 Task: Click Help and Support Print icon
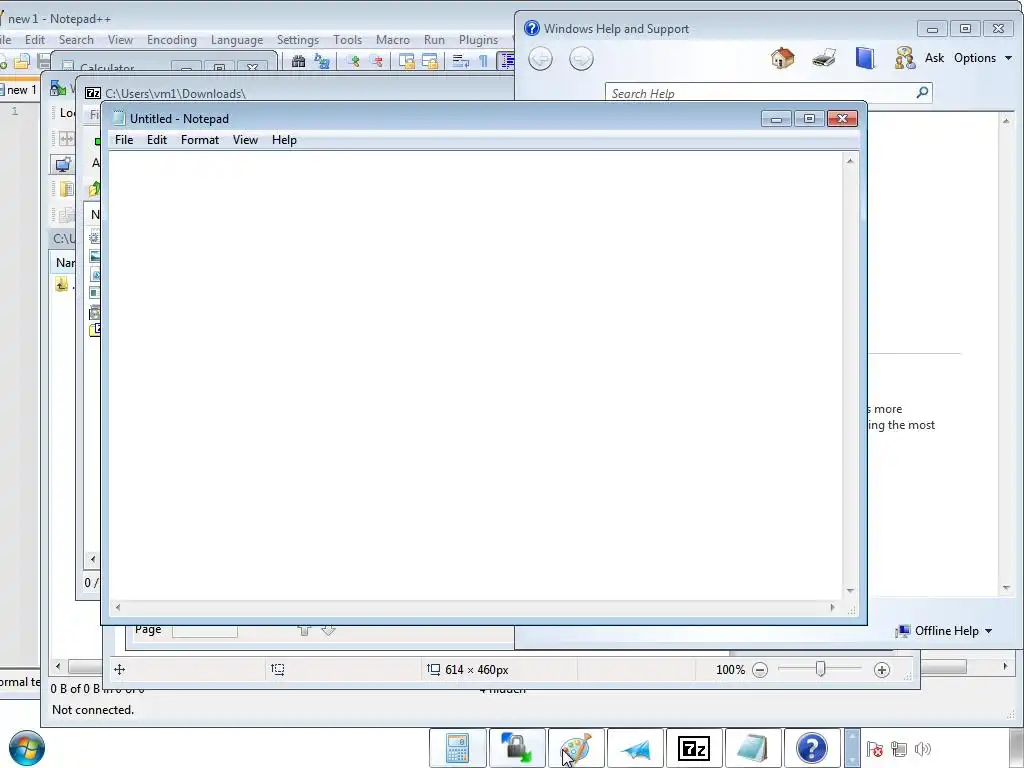[x=824, y=58]
